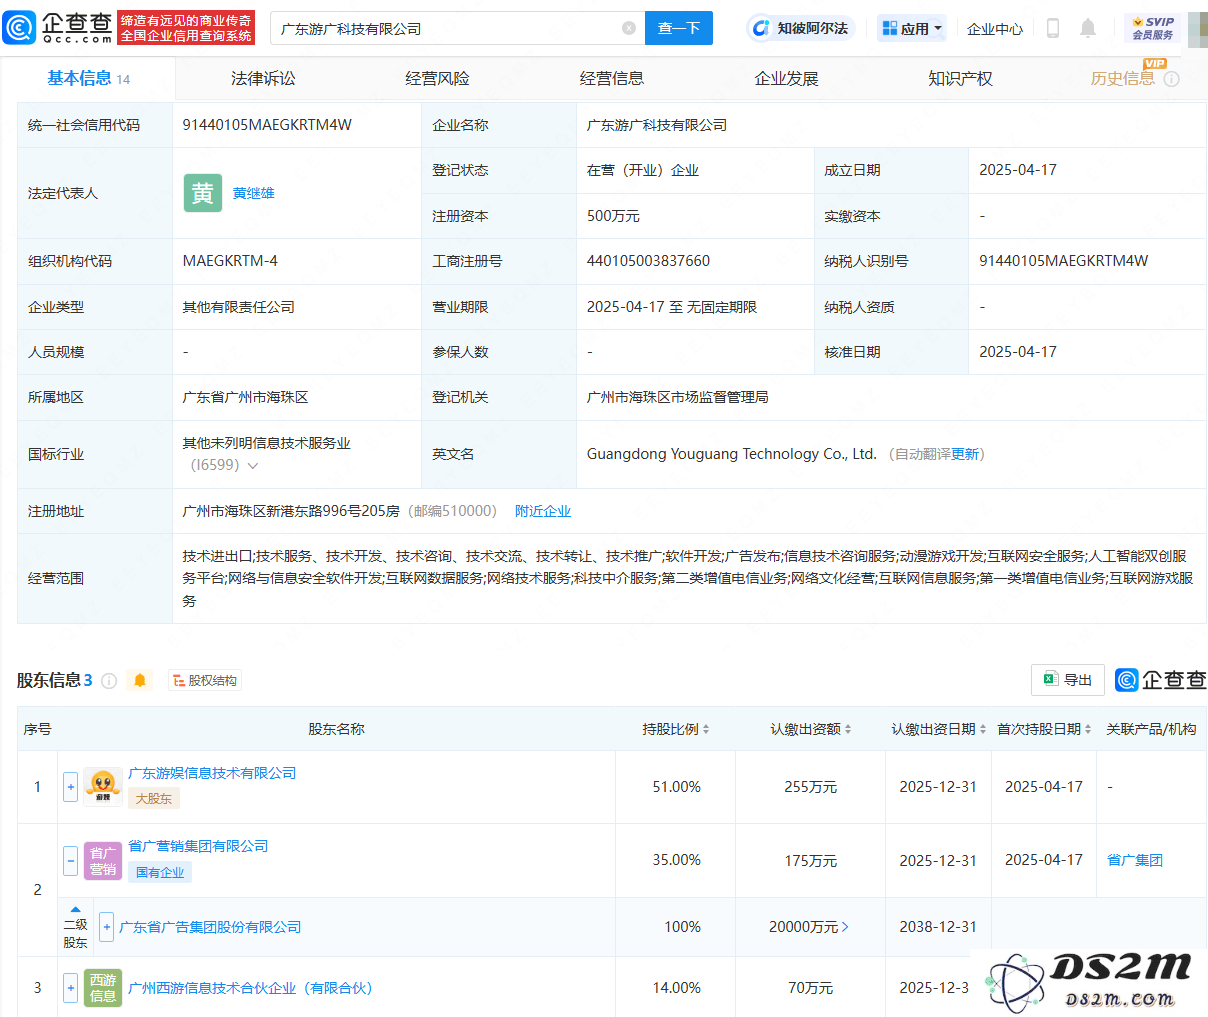Click the orange bell icon beside 股东信息
The width and height of the screenshot is (1208, 1017).
pyautogui.click(x=140, y=680)
